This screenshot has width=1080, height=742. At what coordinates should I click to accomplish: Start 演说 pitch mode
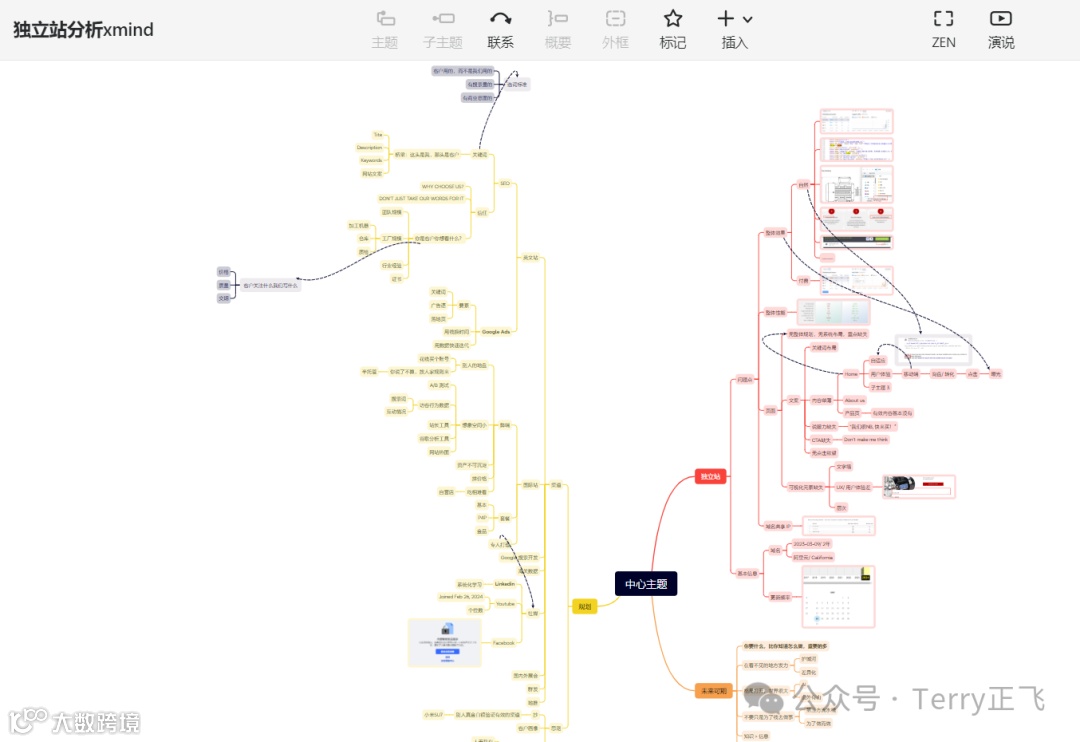pyautogui.click(x=1001, y=19)
